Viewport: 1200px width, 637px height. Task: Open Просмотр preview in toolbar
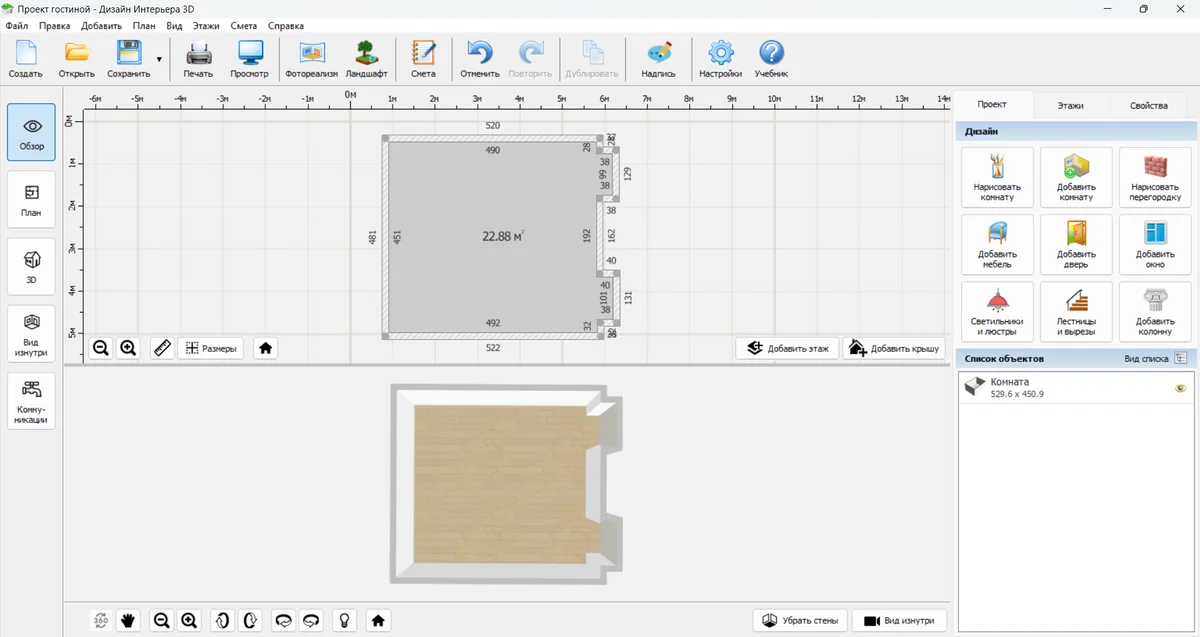[249, 59]
